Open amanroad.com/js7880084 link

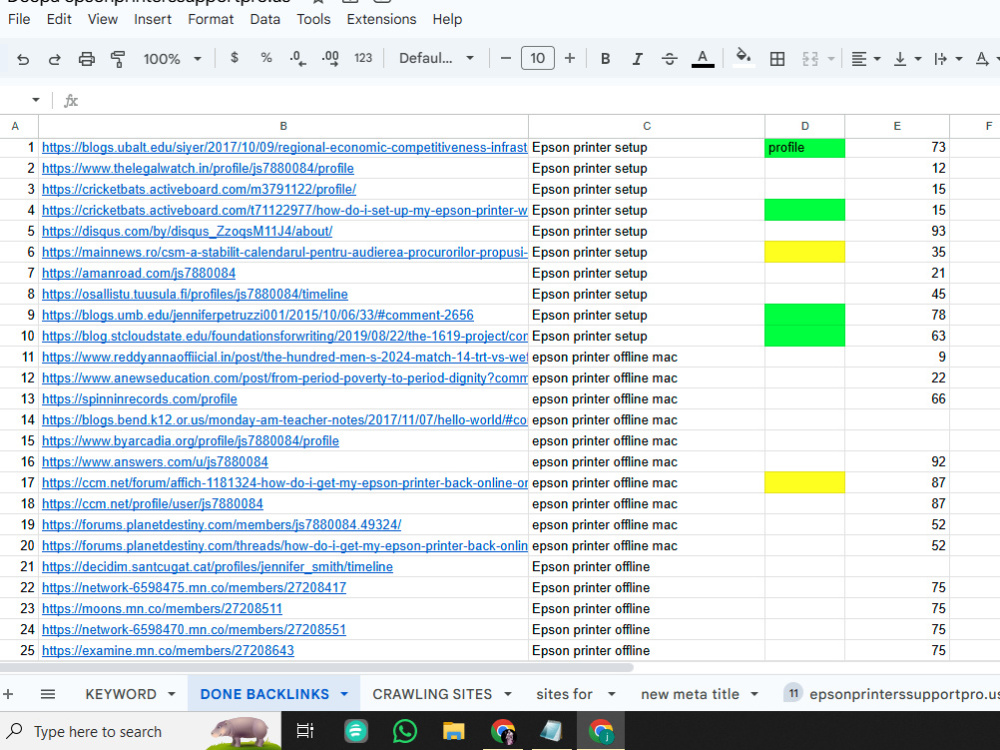pyautogui.click(x=138, y=273)
